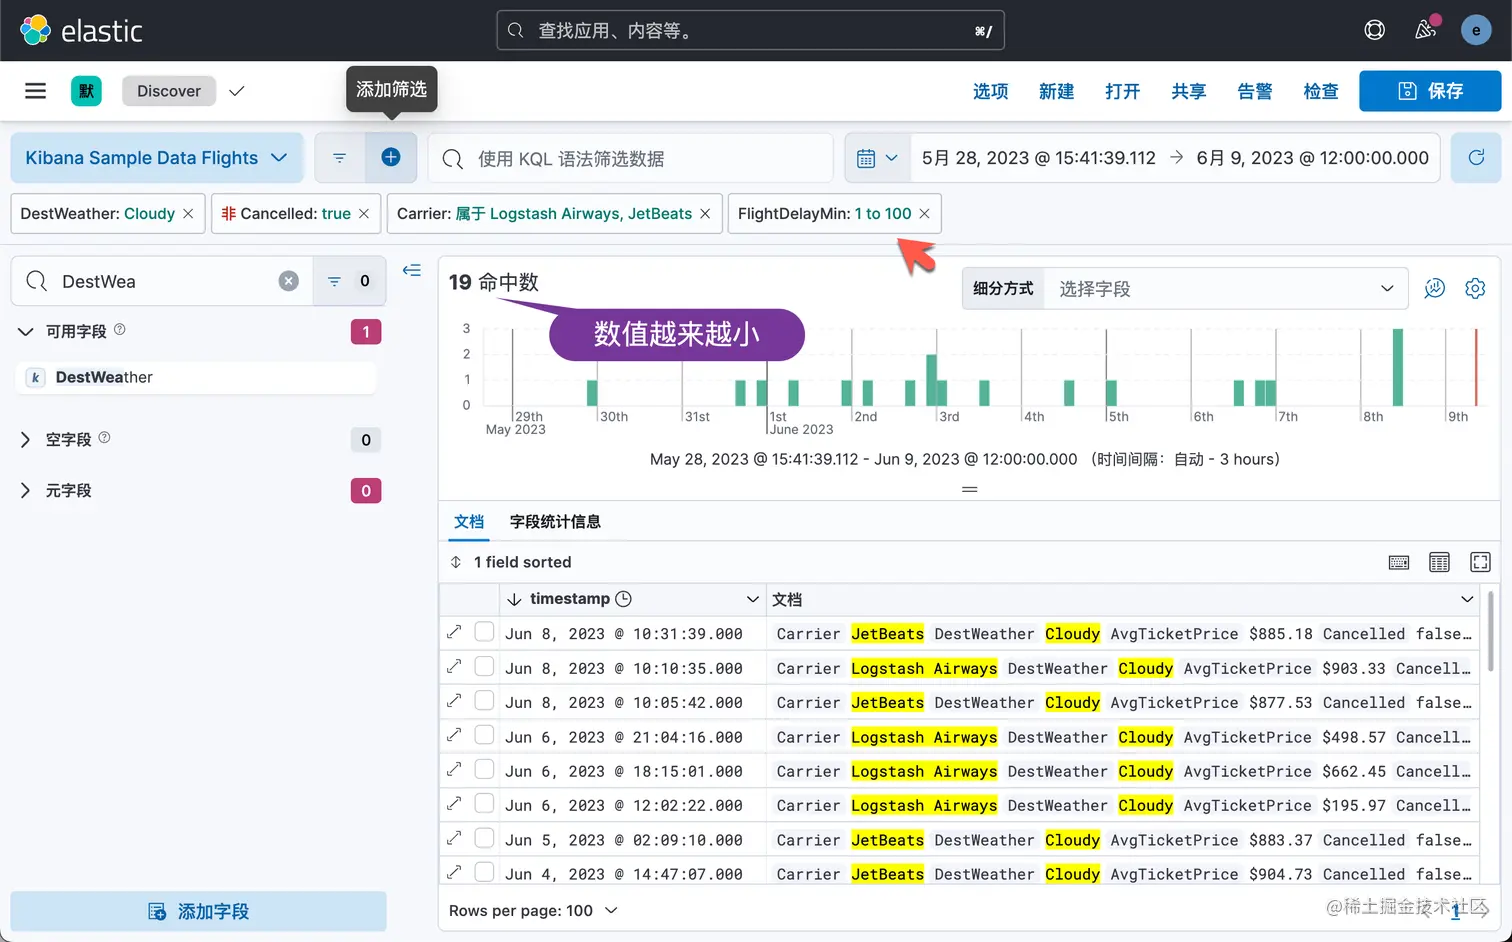1512x942 pixels.
Task: Click the 打开 menu item
Action: click(1123, 91)
